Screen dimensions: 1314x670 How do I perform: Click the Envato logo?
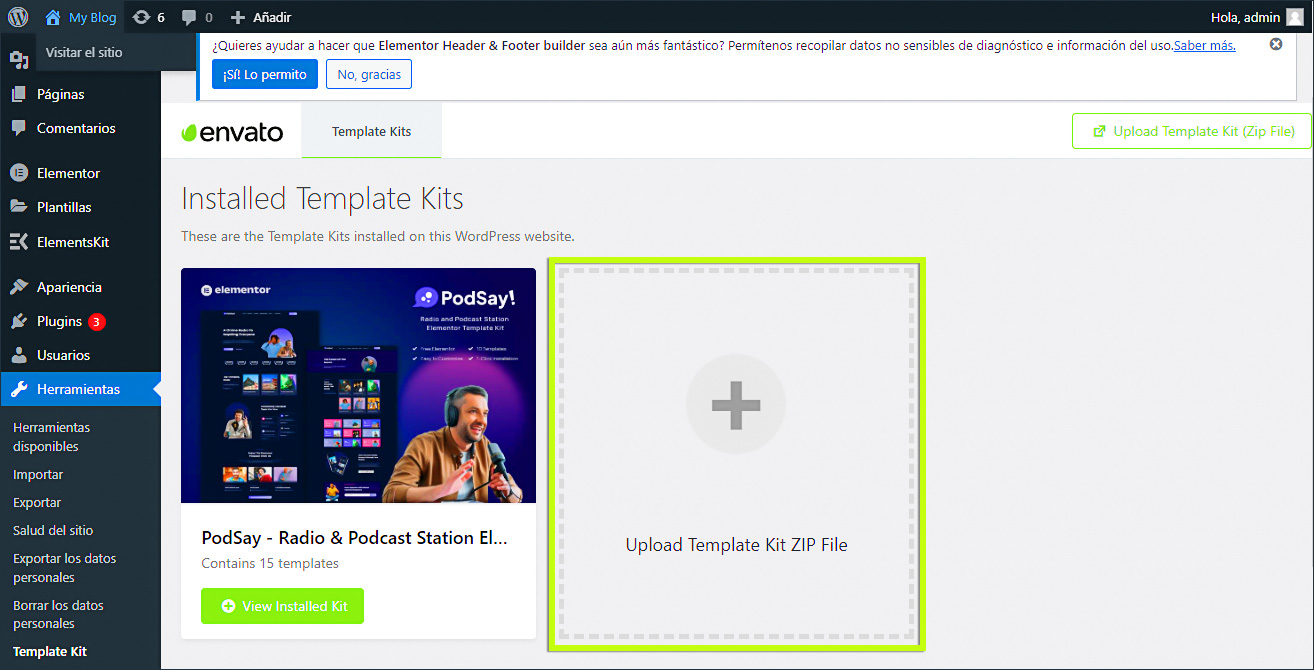click(232, 132)
